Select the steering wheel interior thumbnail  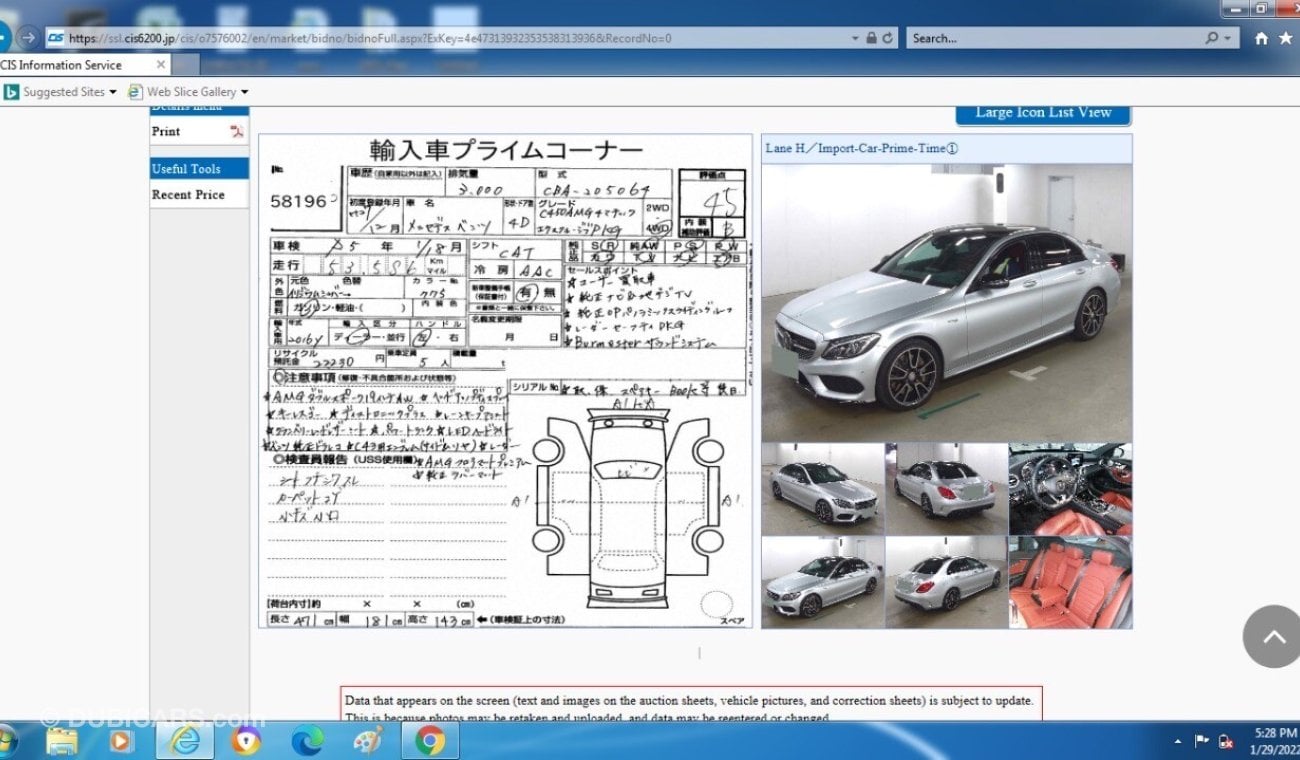coord(1070,489)
